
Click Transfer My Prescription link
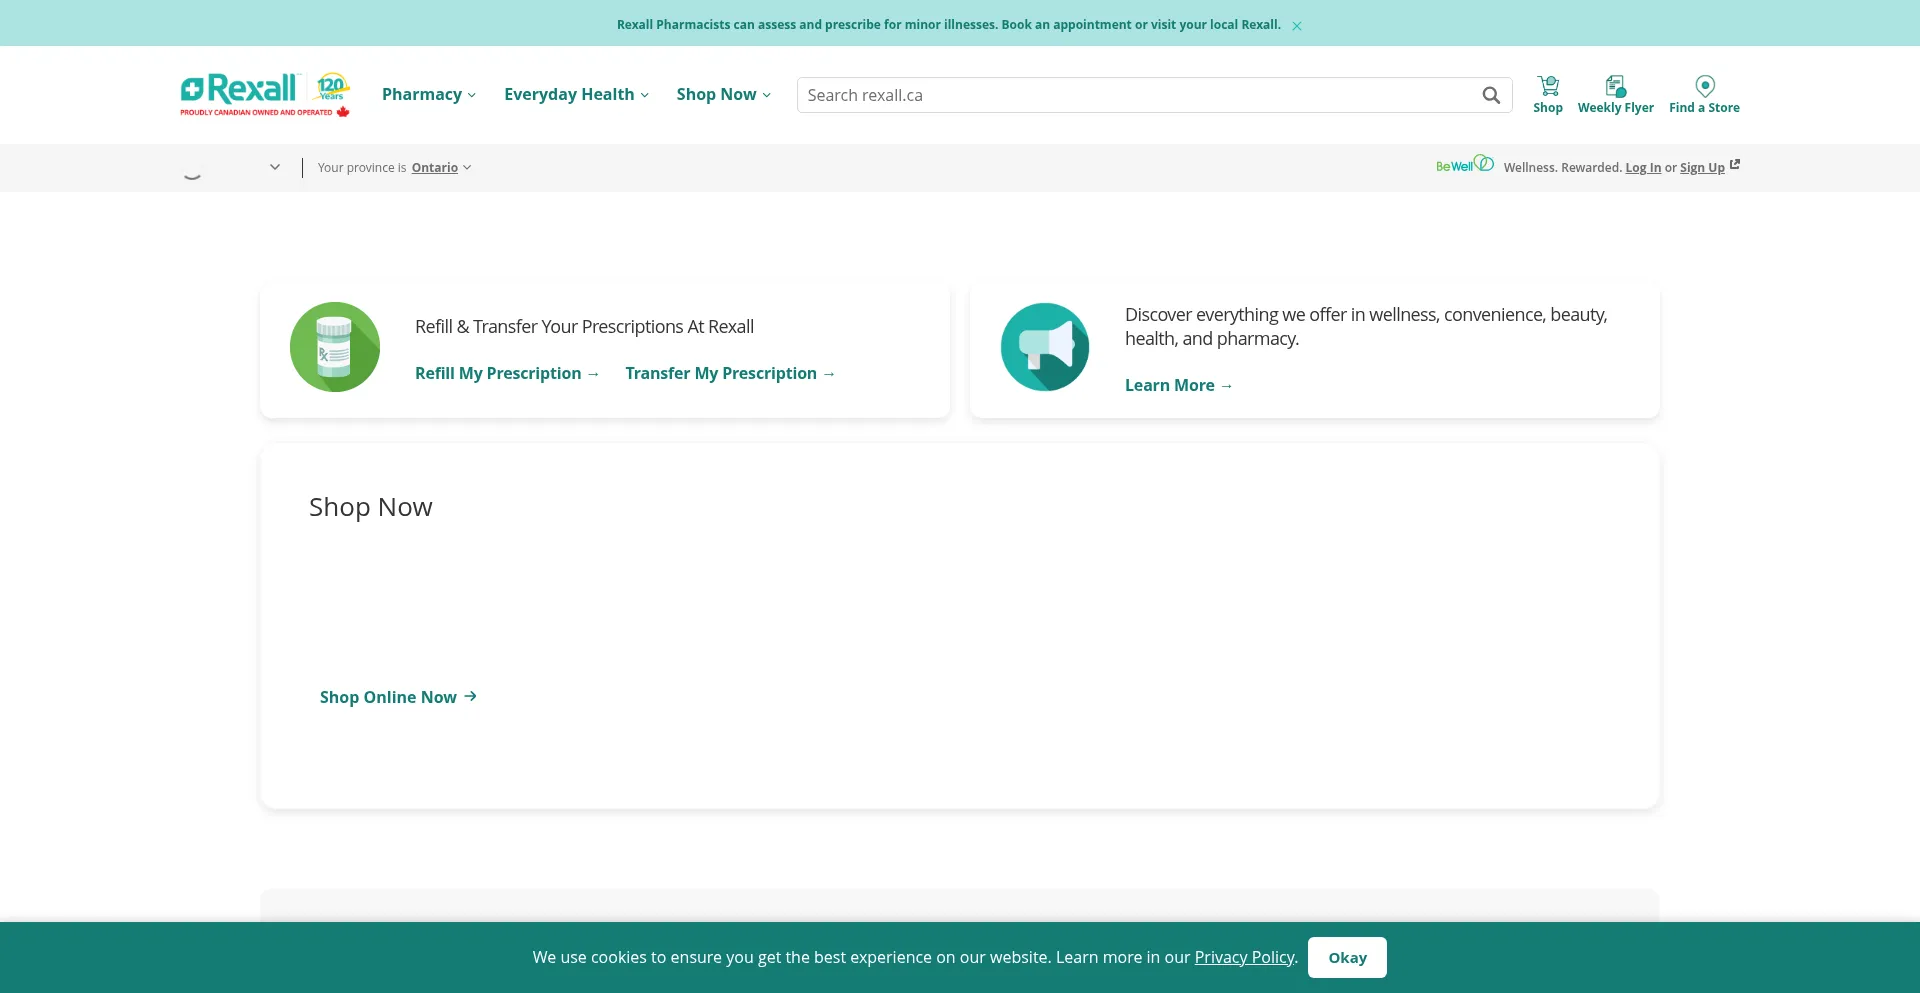click(730, 373)
